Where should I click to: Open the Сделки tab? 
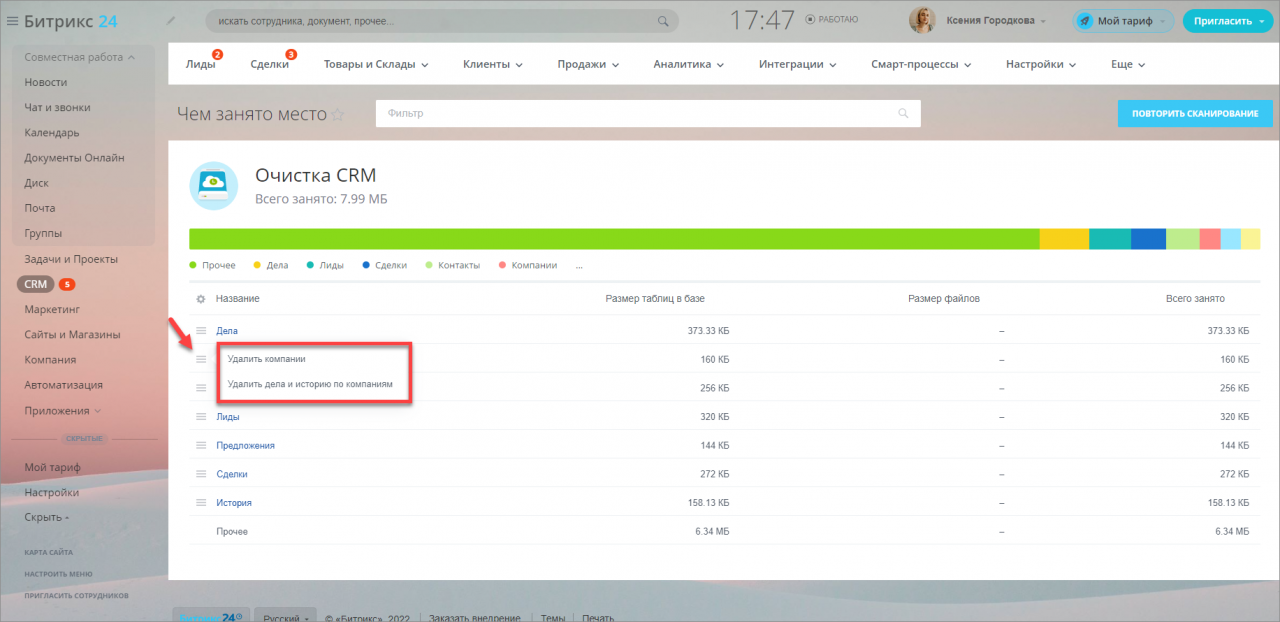tap(269, 64)
